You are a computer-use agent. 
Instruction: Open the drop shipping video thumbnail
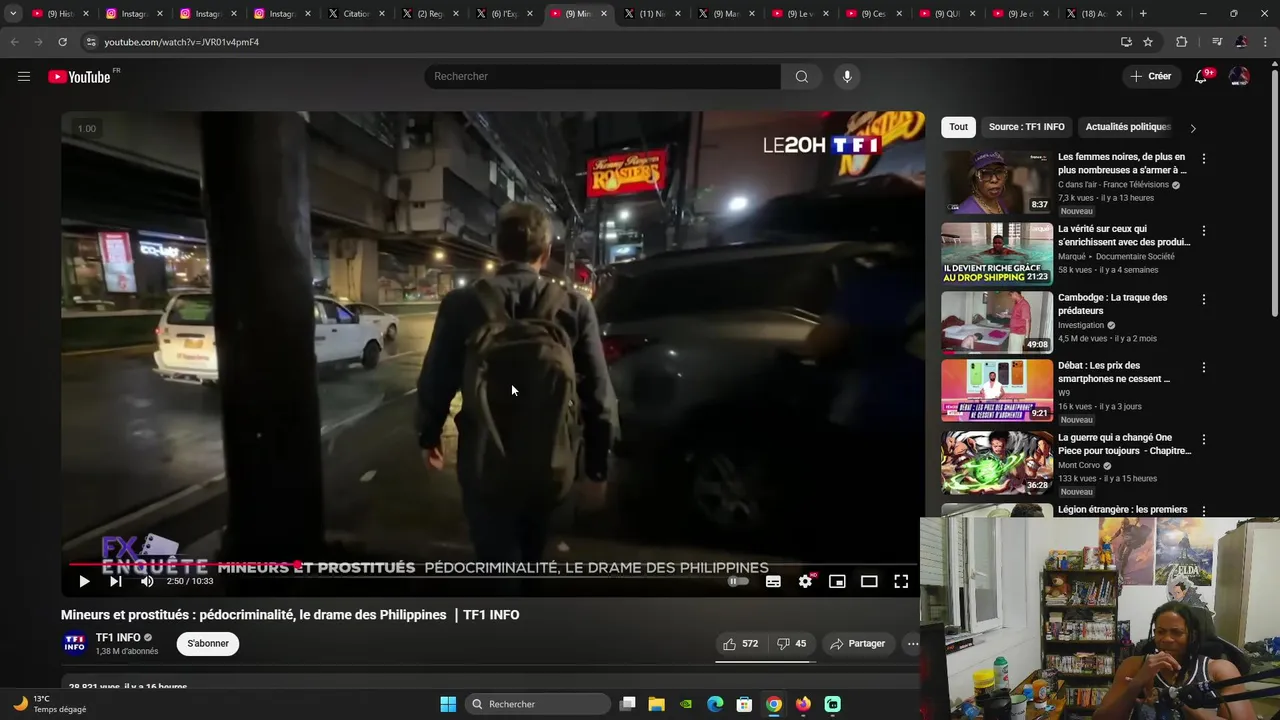click(x=997, y=254)
